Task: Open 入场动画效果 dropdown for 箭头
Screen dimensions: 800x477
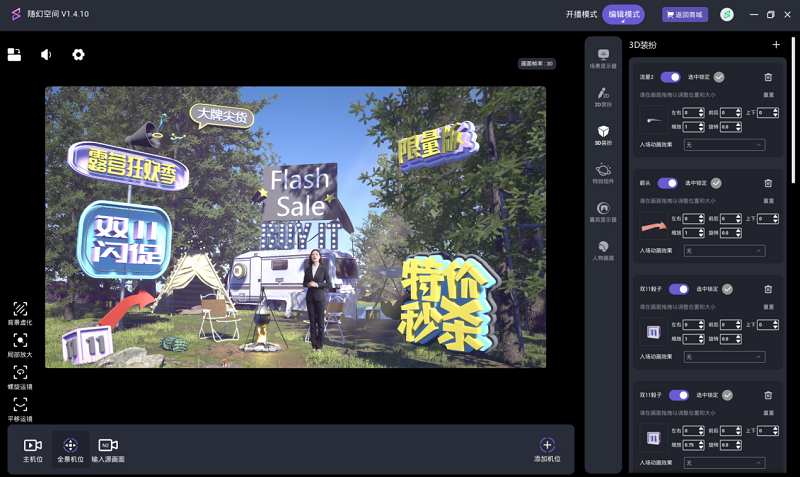Action: [x=724, y=251]
